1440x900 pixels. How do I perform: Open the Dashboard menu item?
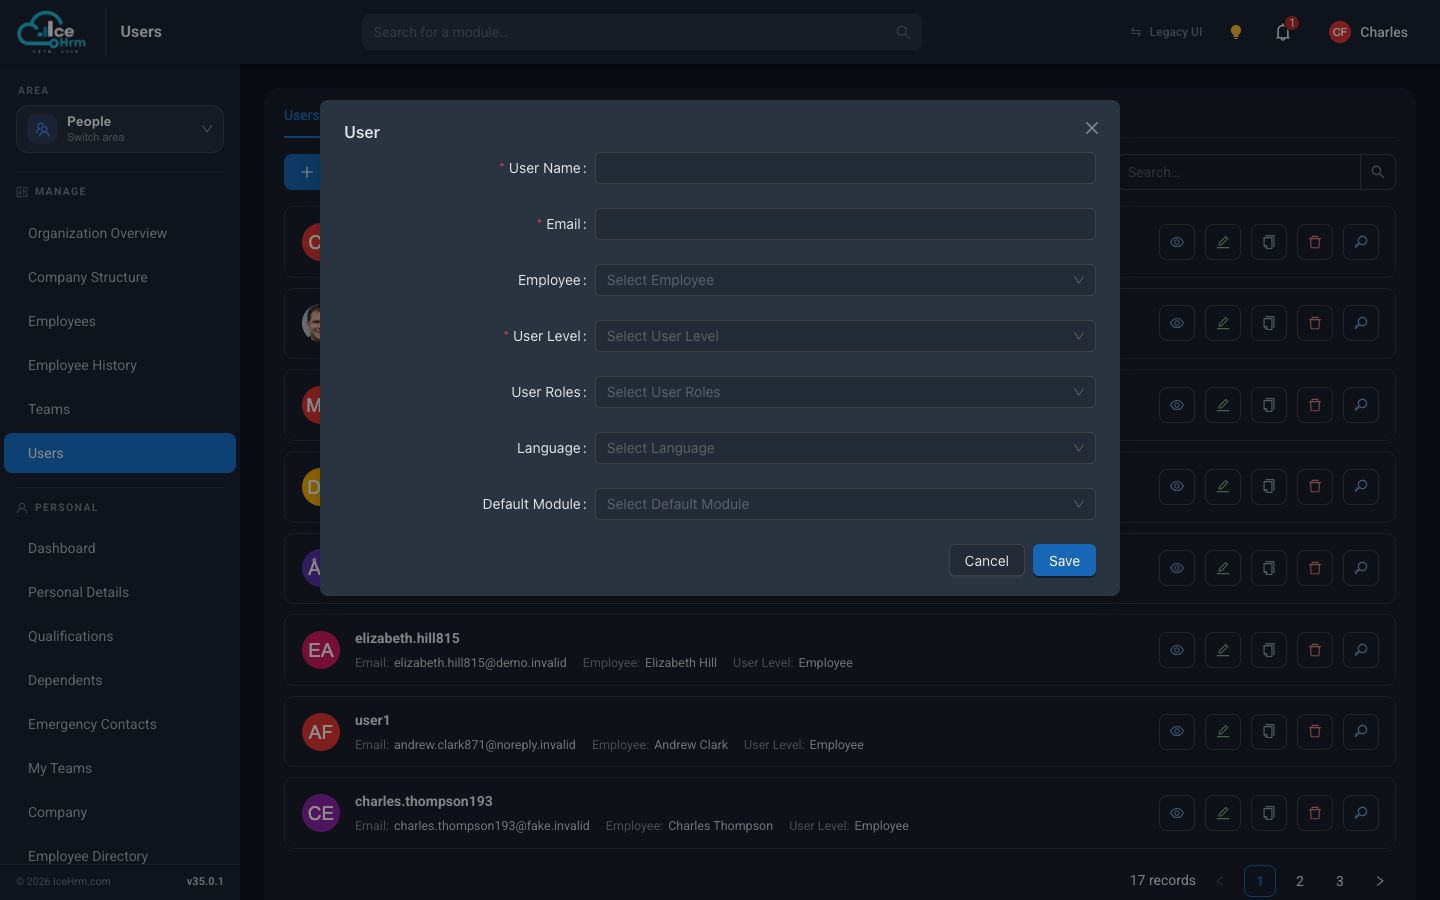coord(120,548)
